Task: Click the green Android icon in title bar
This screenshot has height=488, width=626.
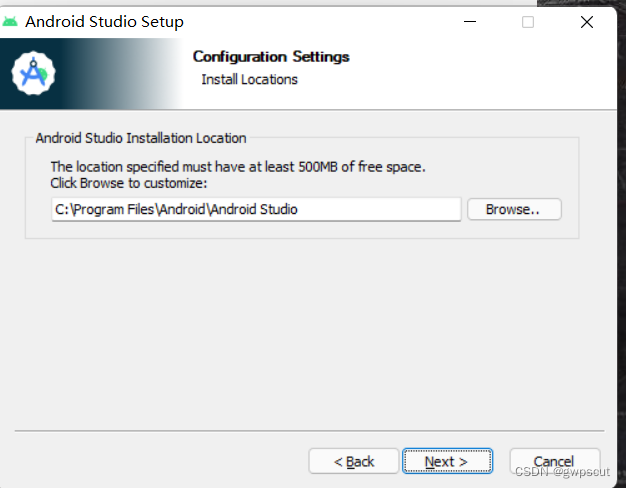Action: coord(10,22)
